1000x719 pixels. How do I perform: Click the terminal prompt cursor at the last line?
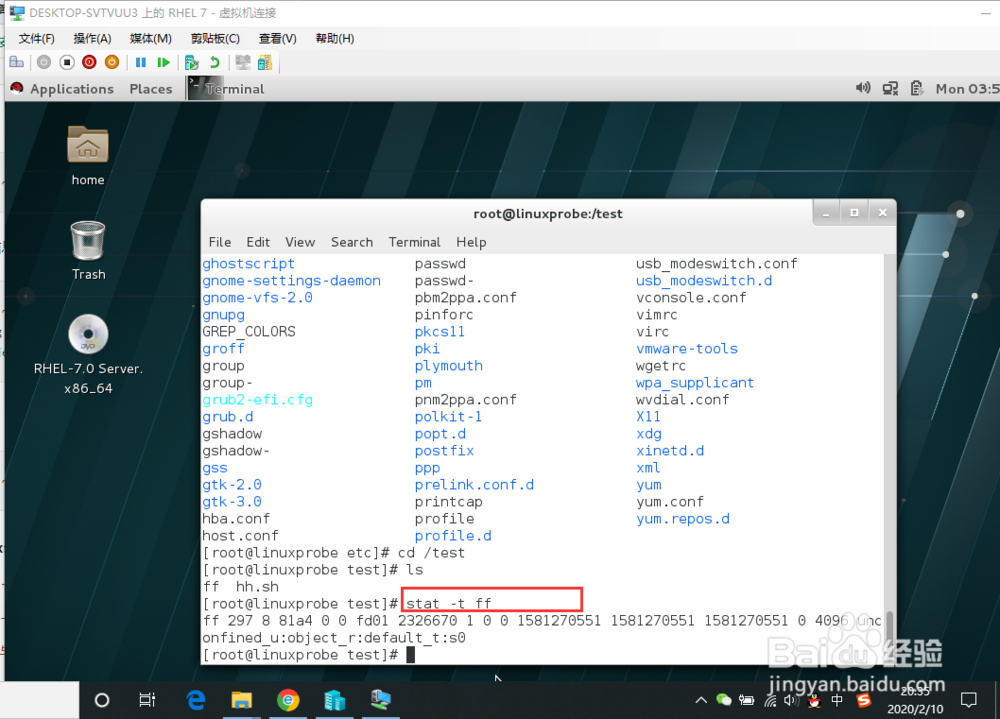coord(411,655)
